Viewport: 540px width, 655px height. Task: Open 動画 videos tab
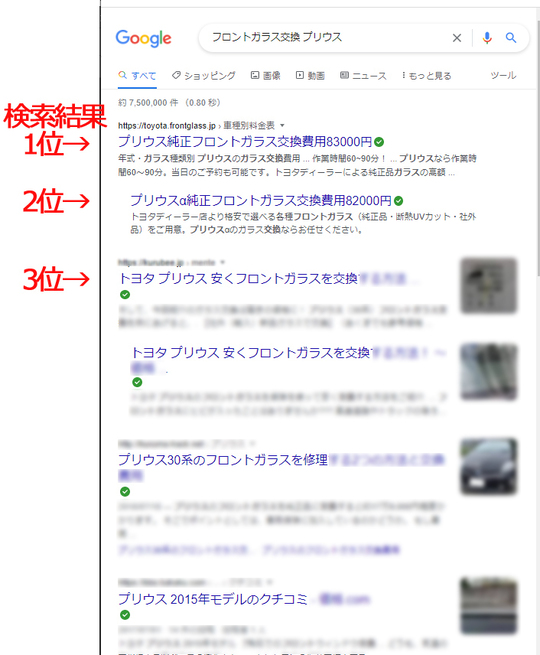coord(310,76)
